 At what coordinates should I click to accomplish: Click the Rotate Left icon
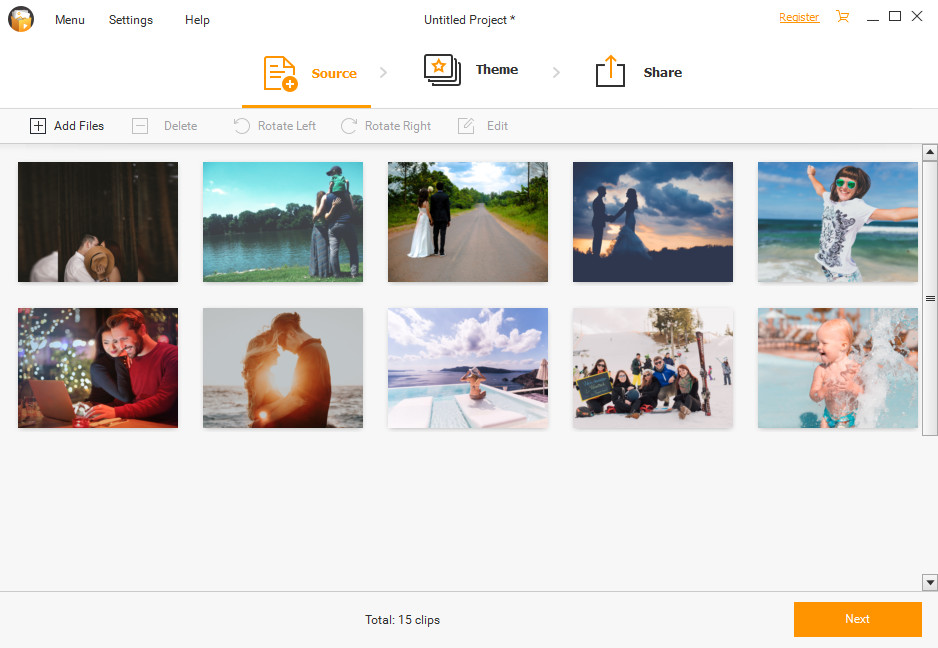pos(241,126)
